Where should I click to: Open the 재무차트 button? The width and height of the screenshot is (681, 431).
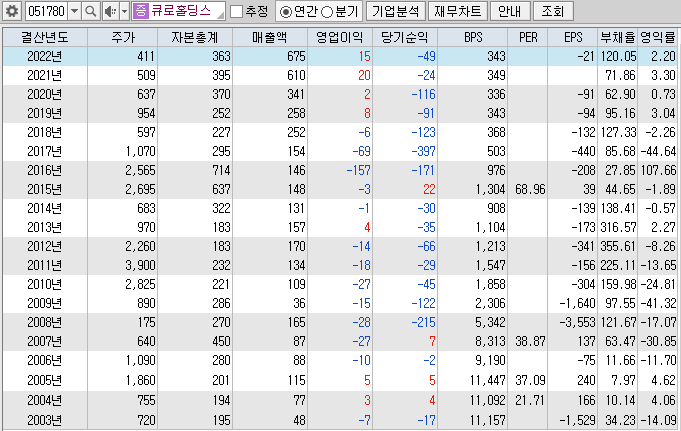(x=458, y=11)
